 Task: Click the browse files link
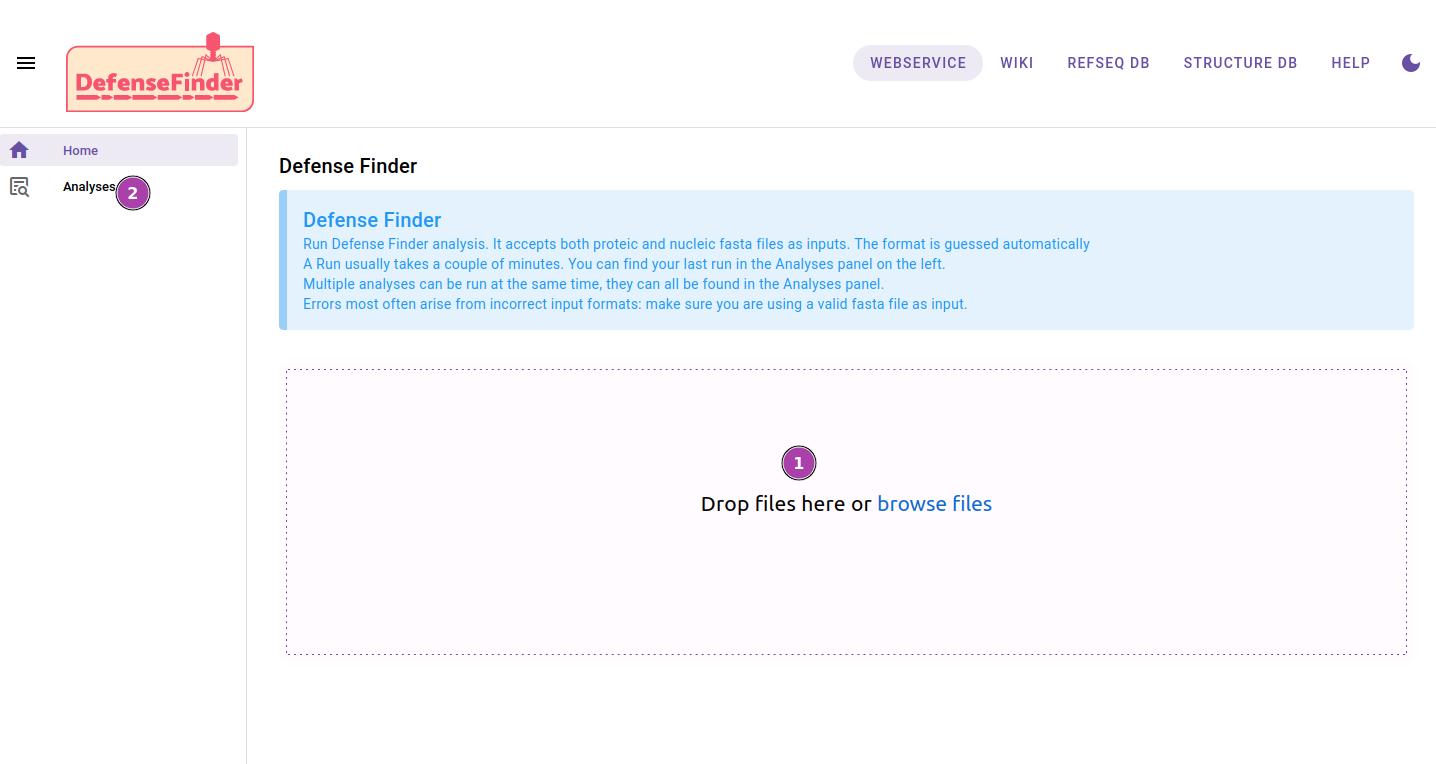pyautogui.click(x=934, y=504)
